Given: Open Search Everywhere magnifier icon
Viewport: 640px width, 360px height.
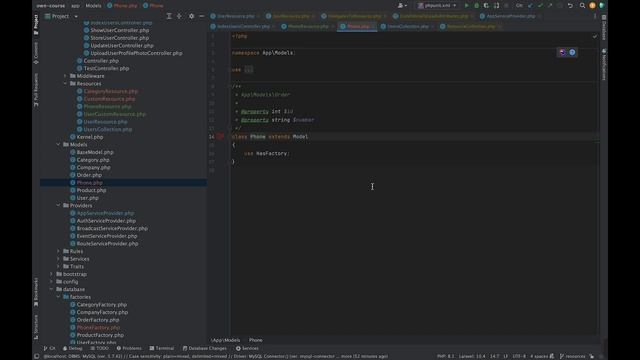Looking at the screenshot, I should (x=582, y=6).
